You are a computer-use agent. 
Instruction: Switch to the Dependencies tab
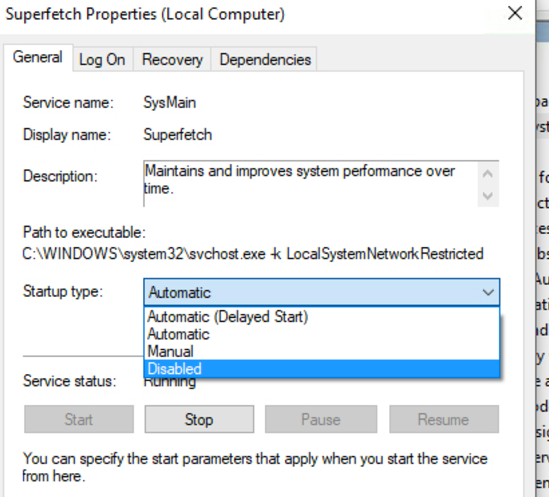(x=265, y=60)
